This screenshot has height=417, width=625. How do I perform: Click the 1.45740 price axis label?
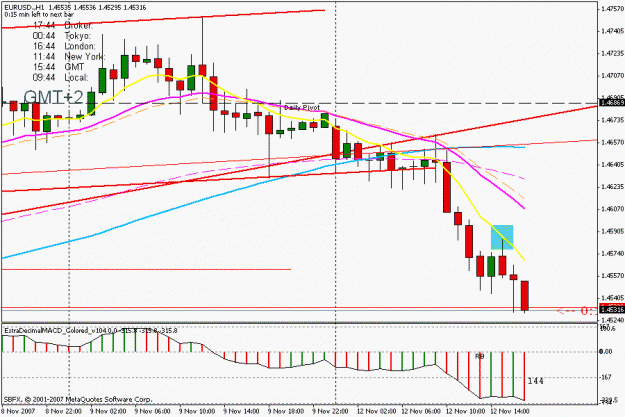pyautogui.click(x=613, y=253)
